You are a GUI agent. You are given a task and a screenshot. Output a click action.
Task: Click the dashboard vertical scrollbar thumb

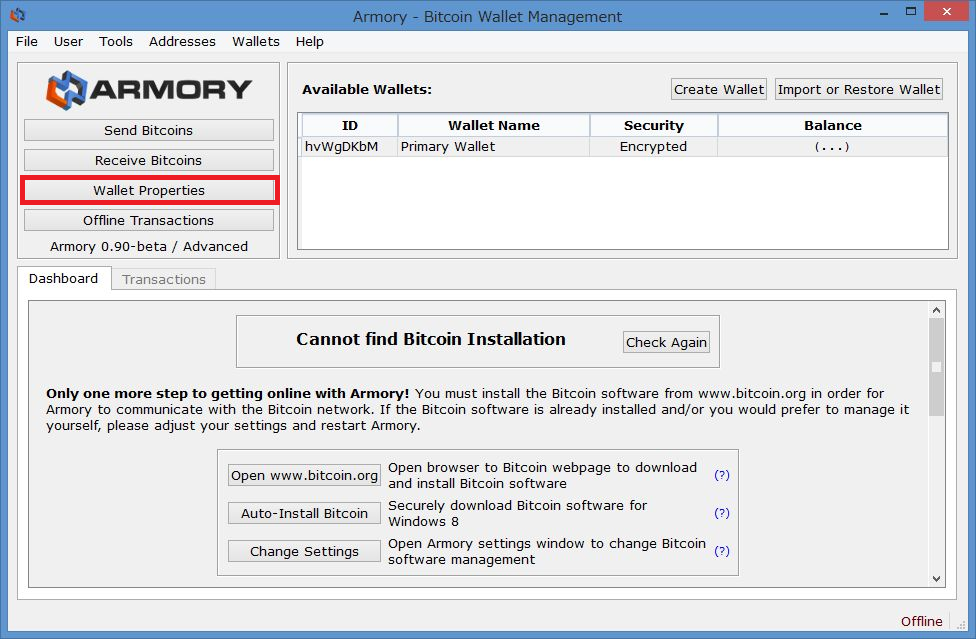936,367
